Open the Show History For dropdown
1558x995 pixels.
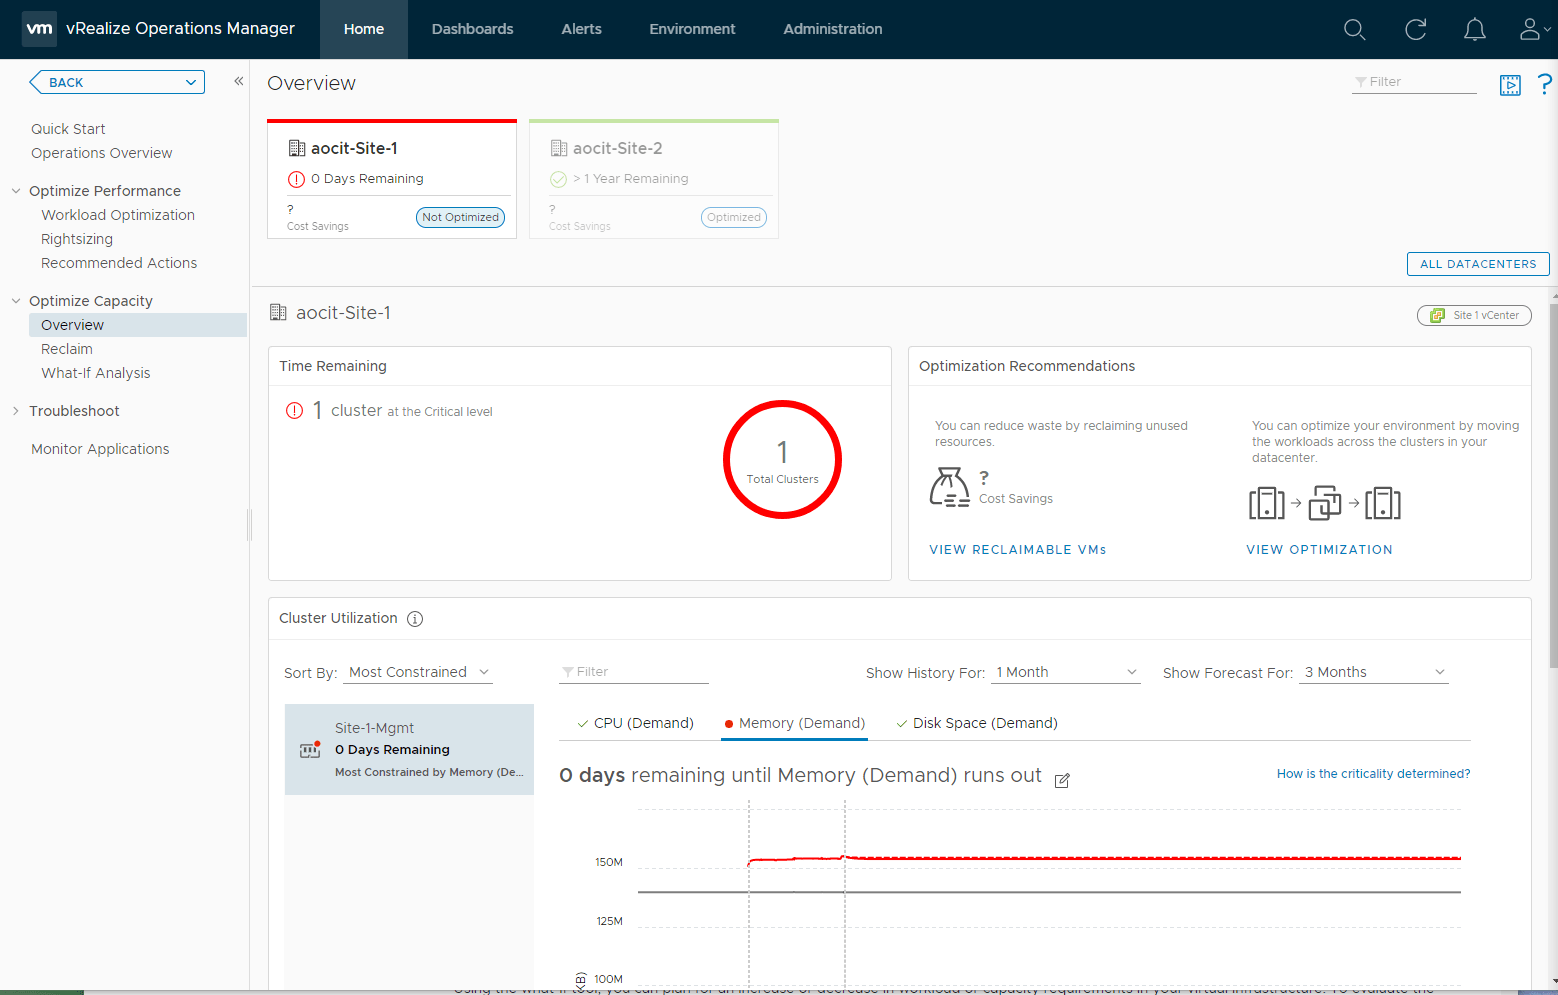click(1066, 673)
